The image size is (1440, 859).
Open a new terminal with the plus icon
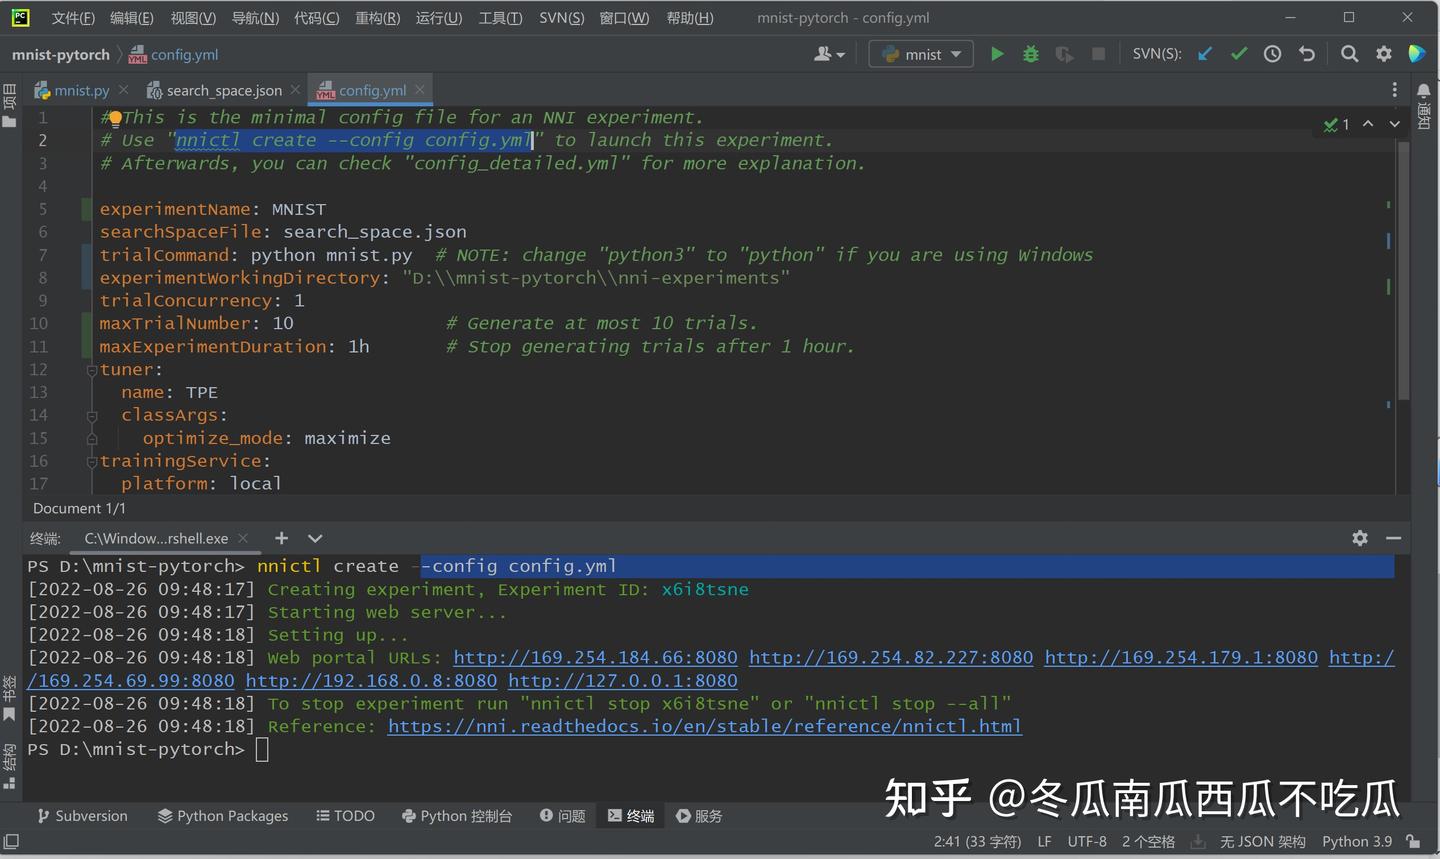[x=281, y=538]
